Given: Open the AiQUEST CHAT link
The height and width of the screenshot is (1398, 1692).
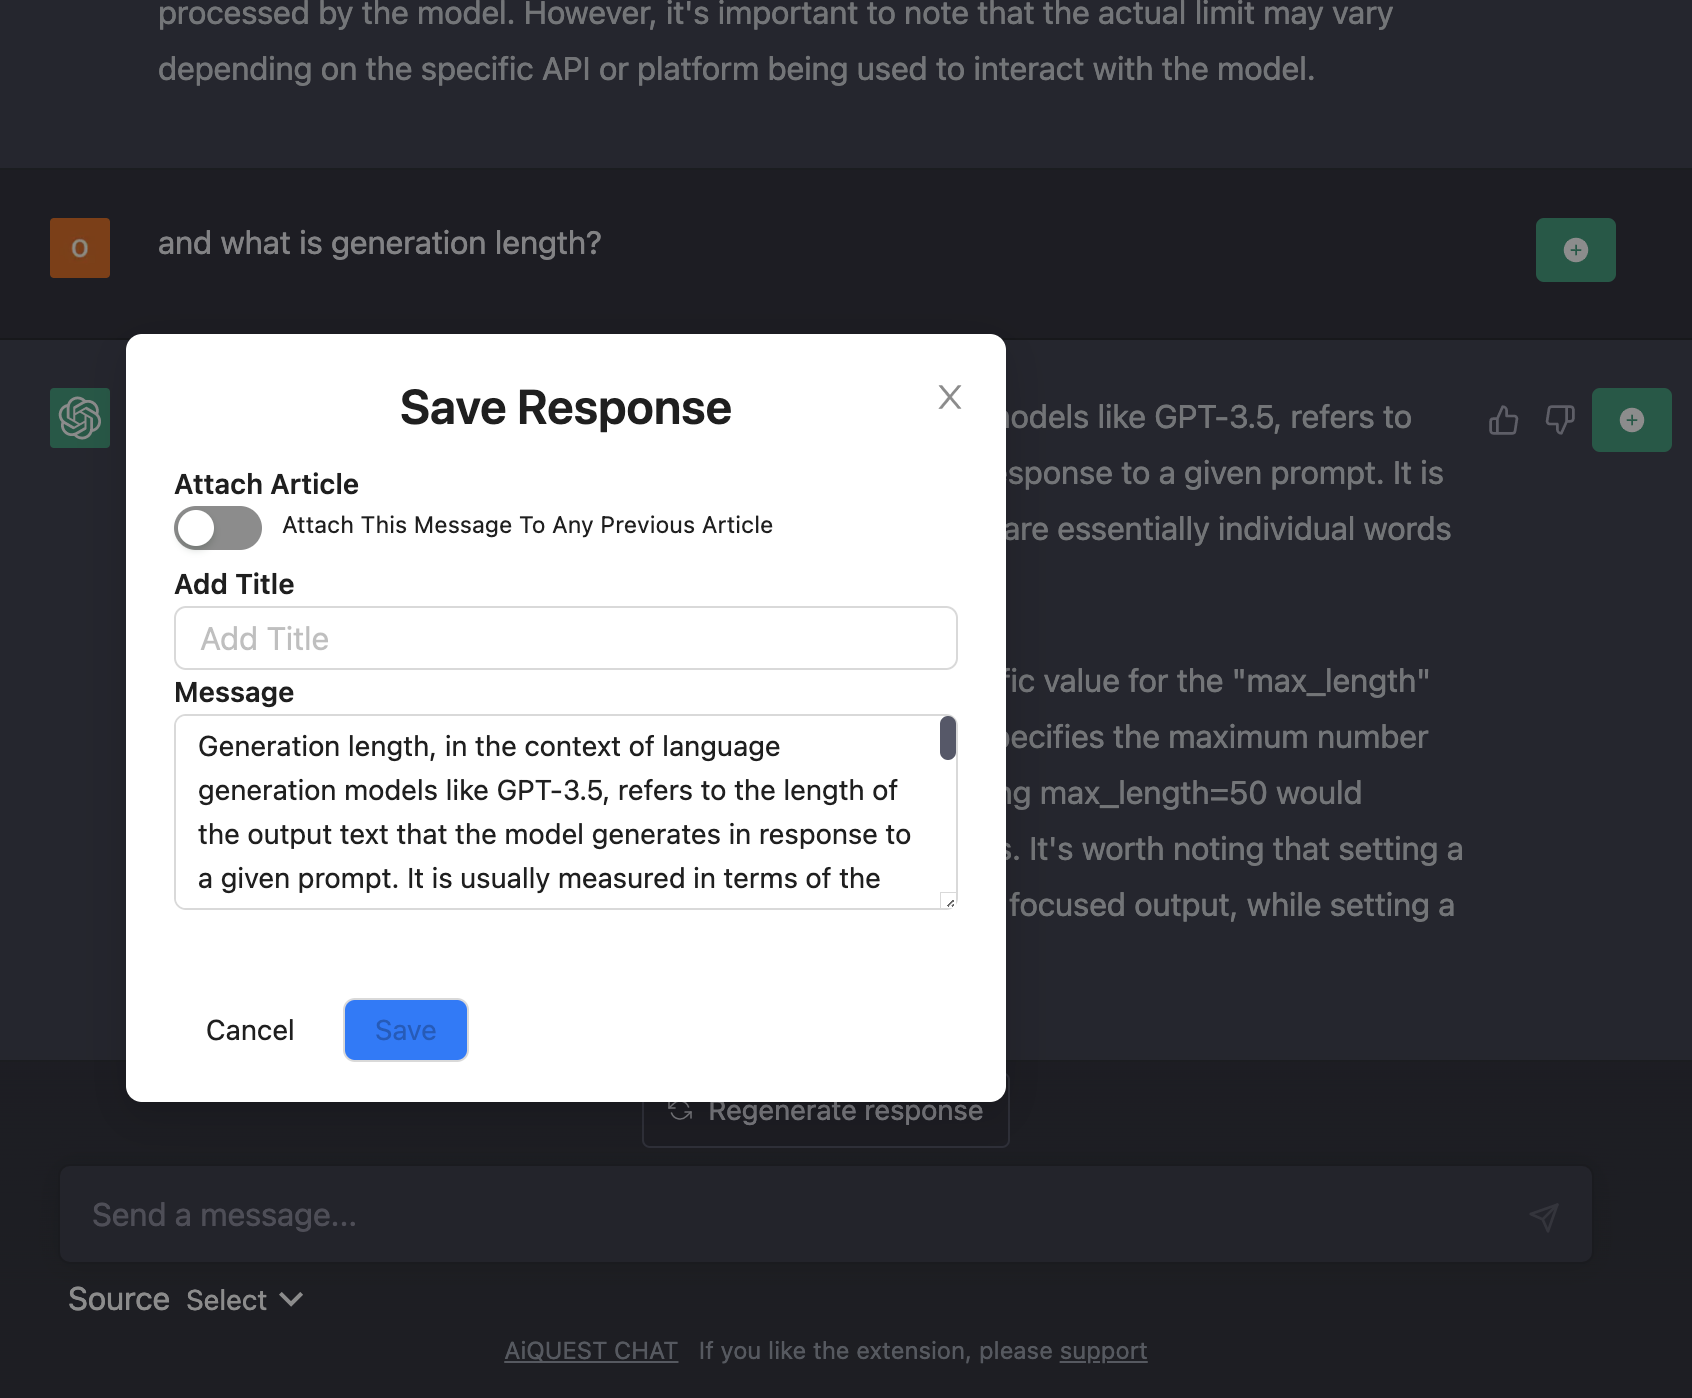Looking at the screenshot, I should [x=591, y=1351].
